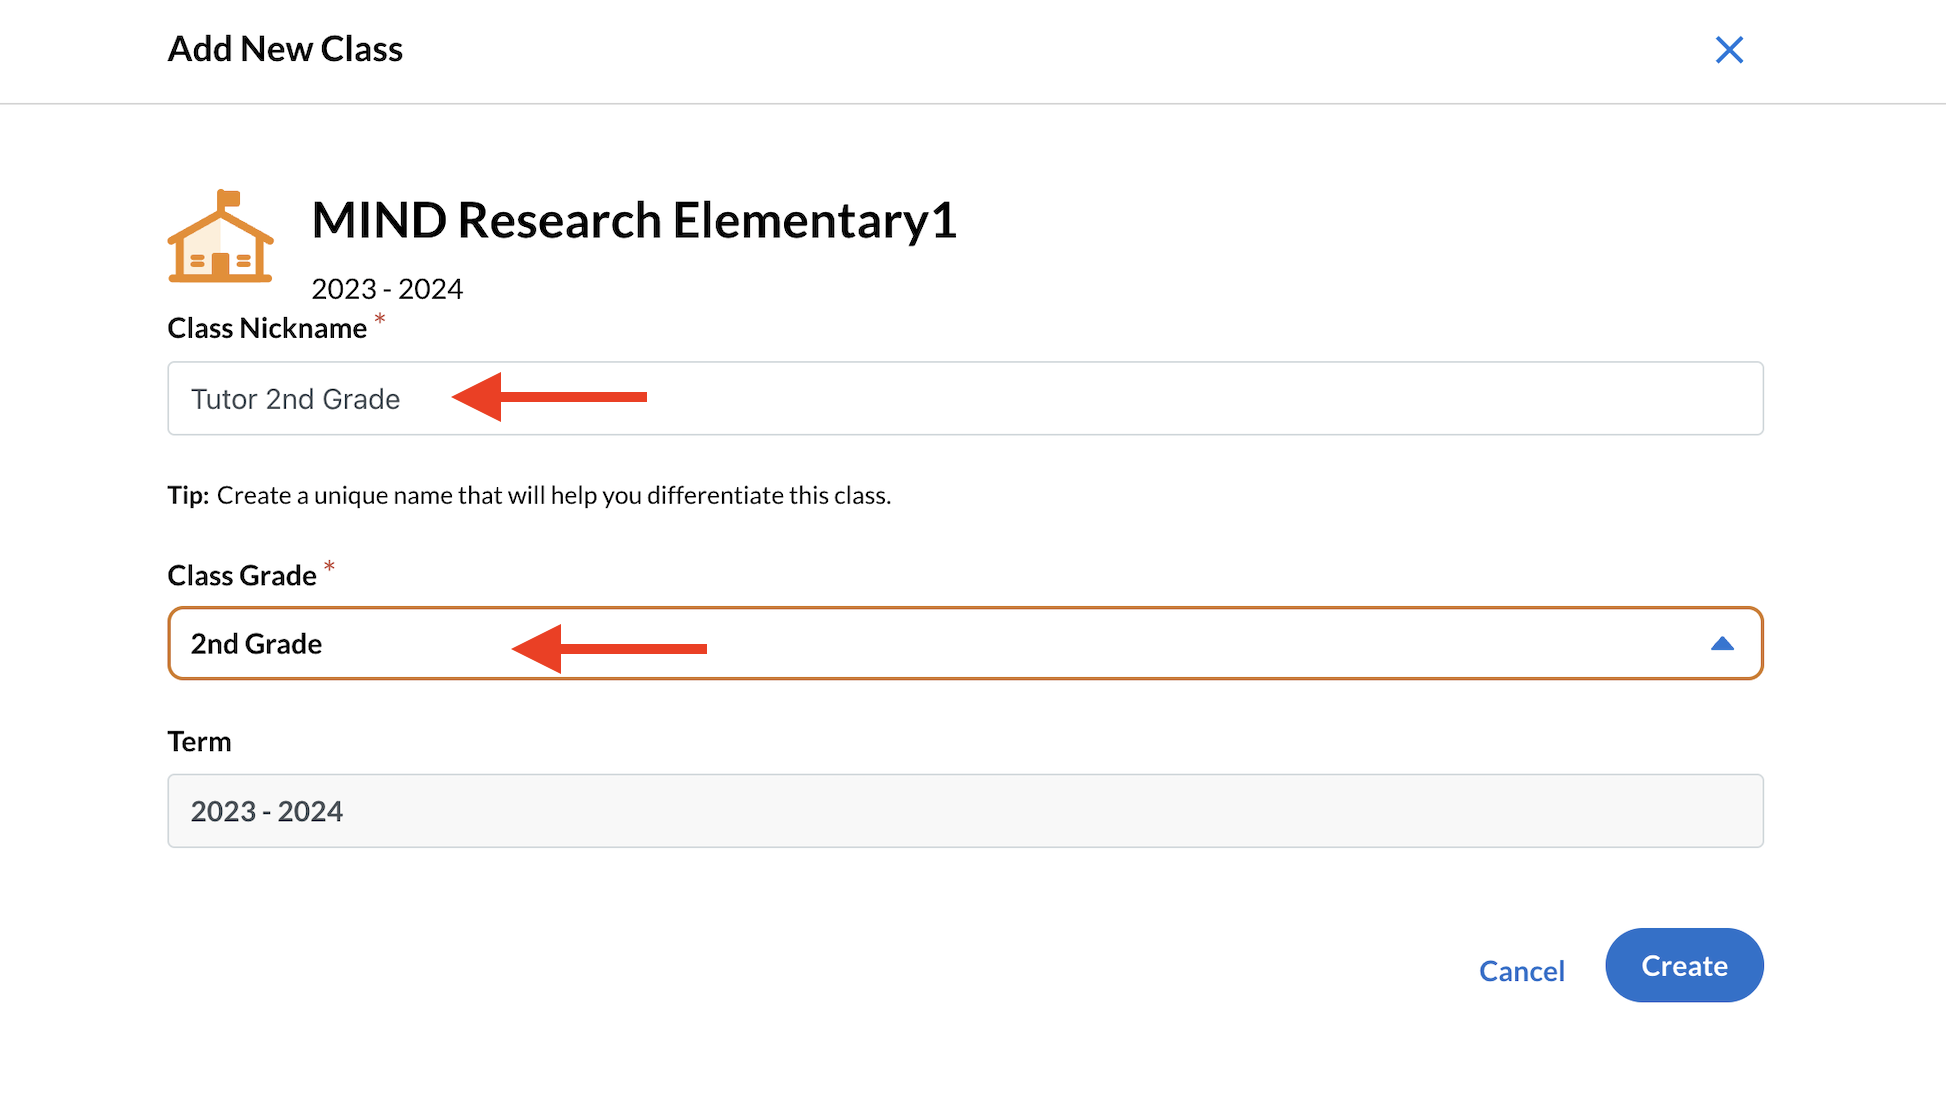Click the Class Grade label
The height and width of the screenshot is (1110, 1946).
tap(242, 575)
